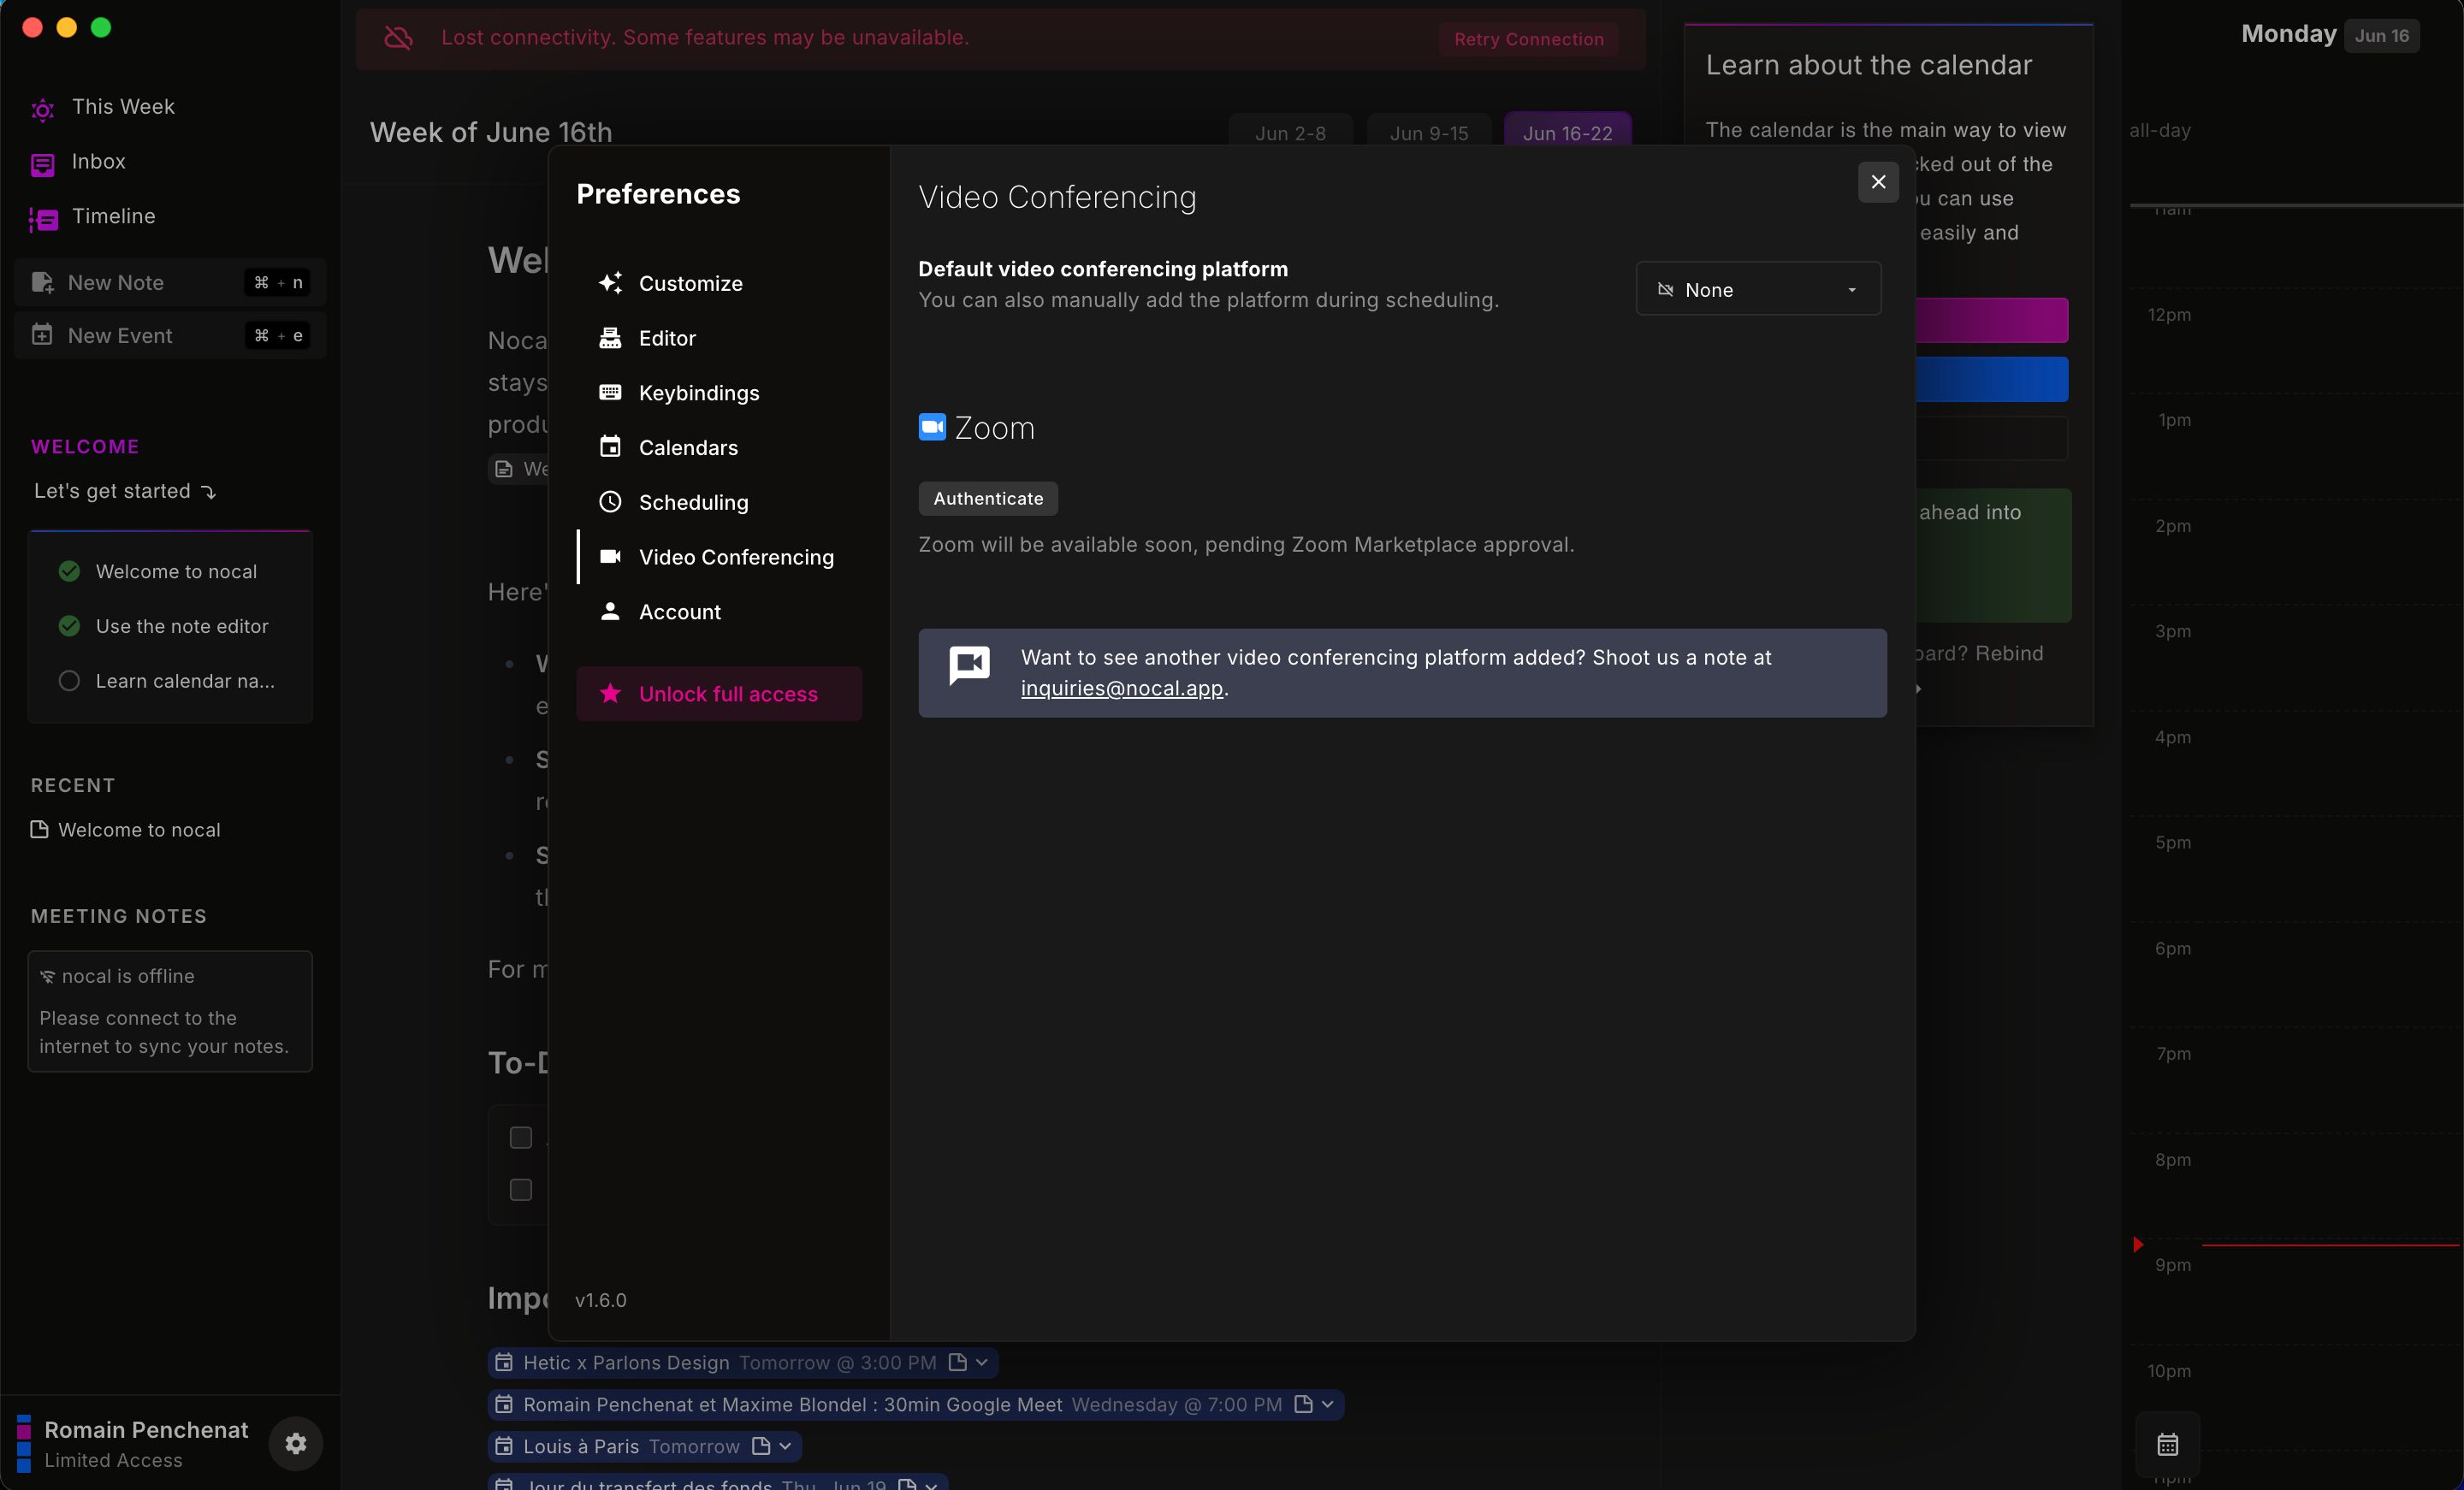Select the Jun 2-8 week tab
Image resolution: width=2464 pixels, height=1490 pixels.
pyautogui.click(x=1290, y=133)
